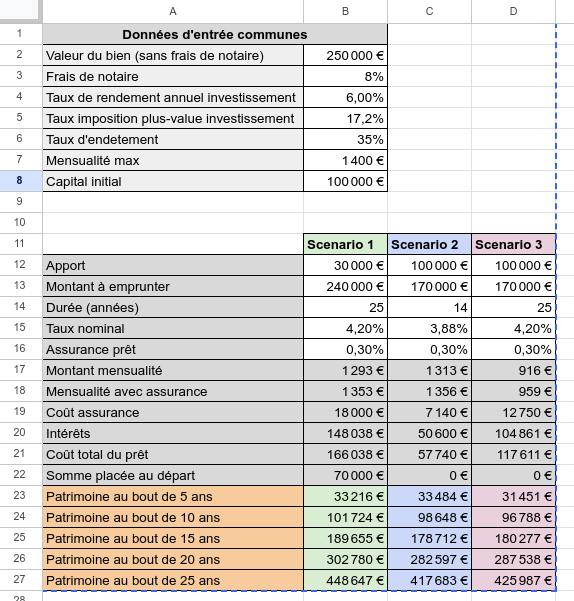Viewport: 574px width, 601px height.
Task: Click the Valeur du bien 250 000 € cell
Action: (345, 55)
